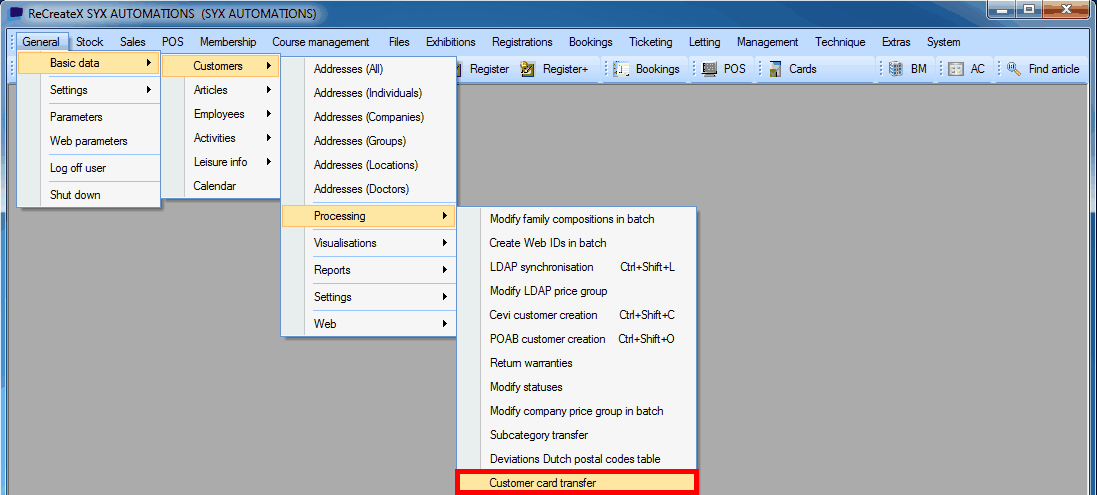Open the Membership menu

click(x=227, y=42)
